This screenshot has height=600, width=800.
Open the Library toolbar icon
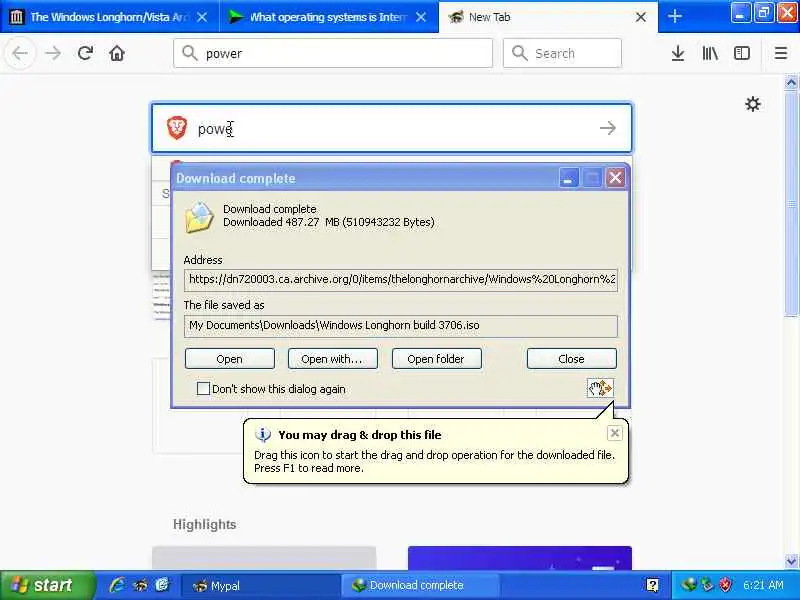(710, 53)
